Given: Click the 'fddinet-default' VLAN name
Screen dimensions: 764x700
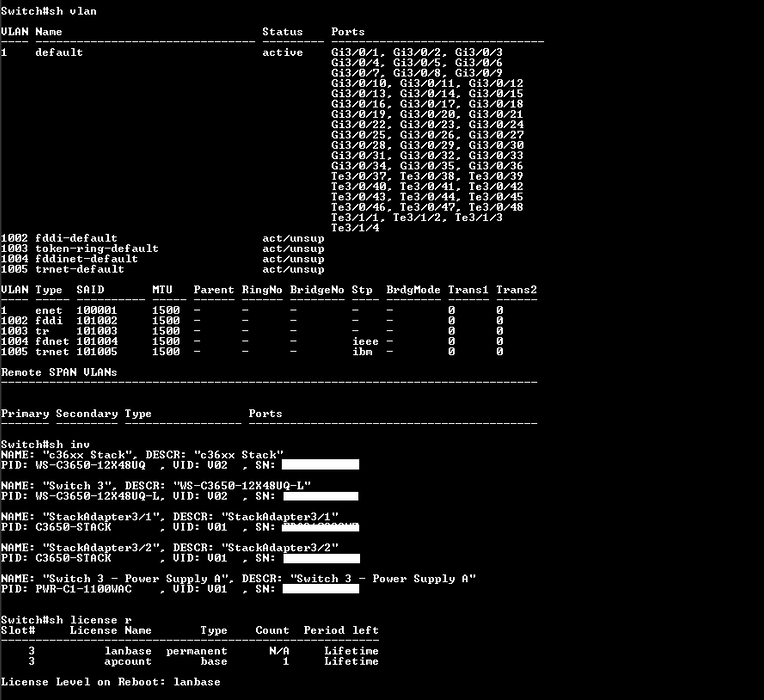Looking at the screenshot, I should click(86, 259).
